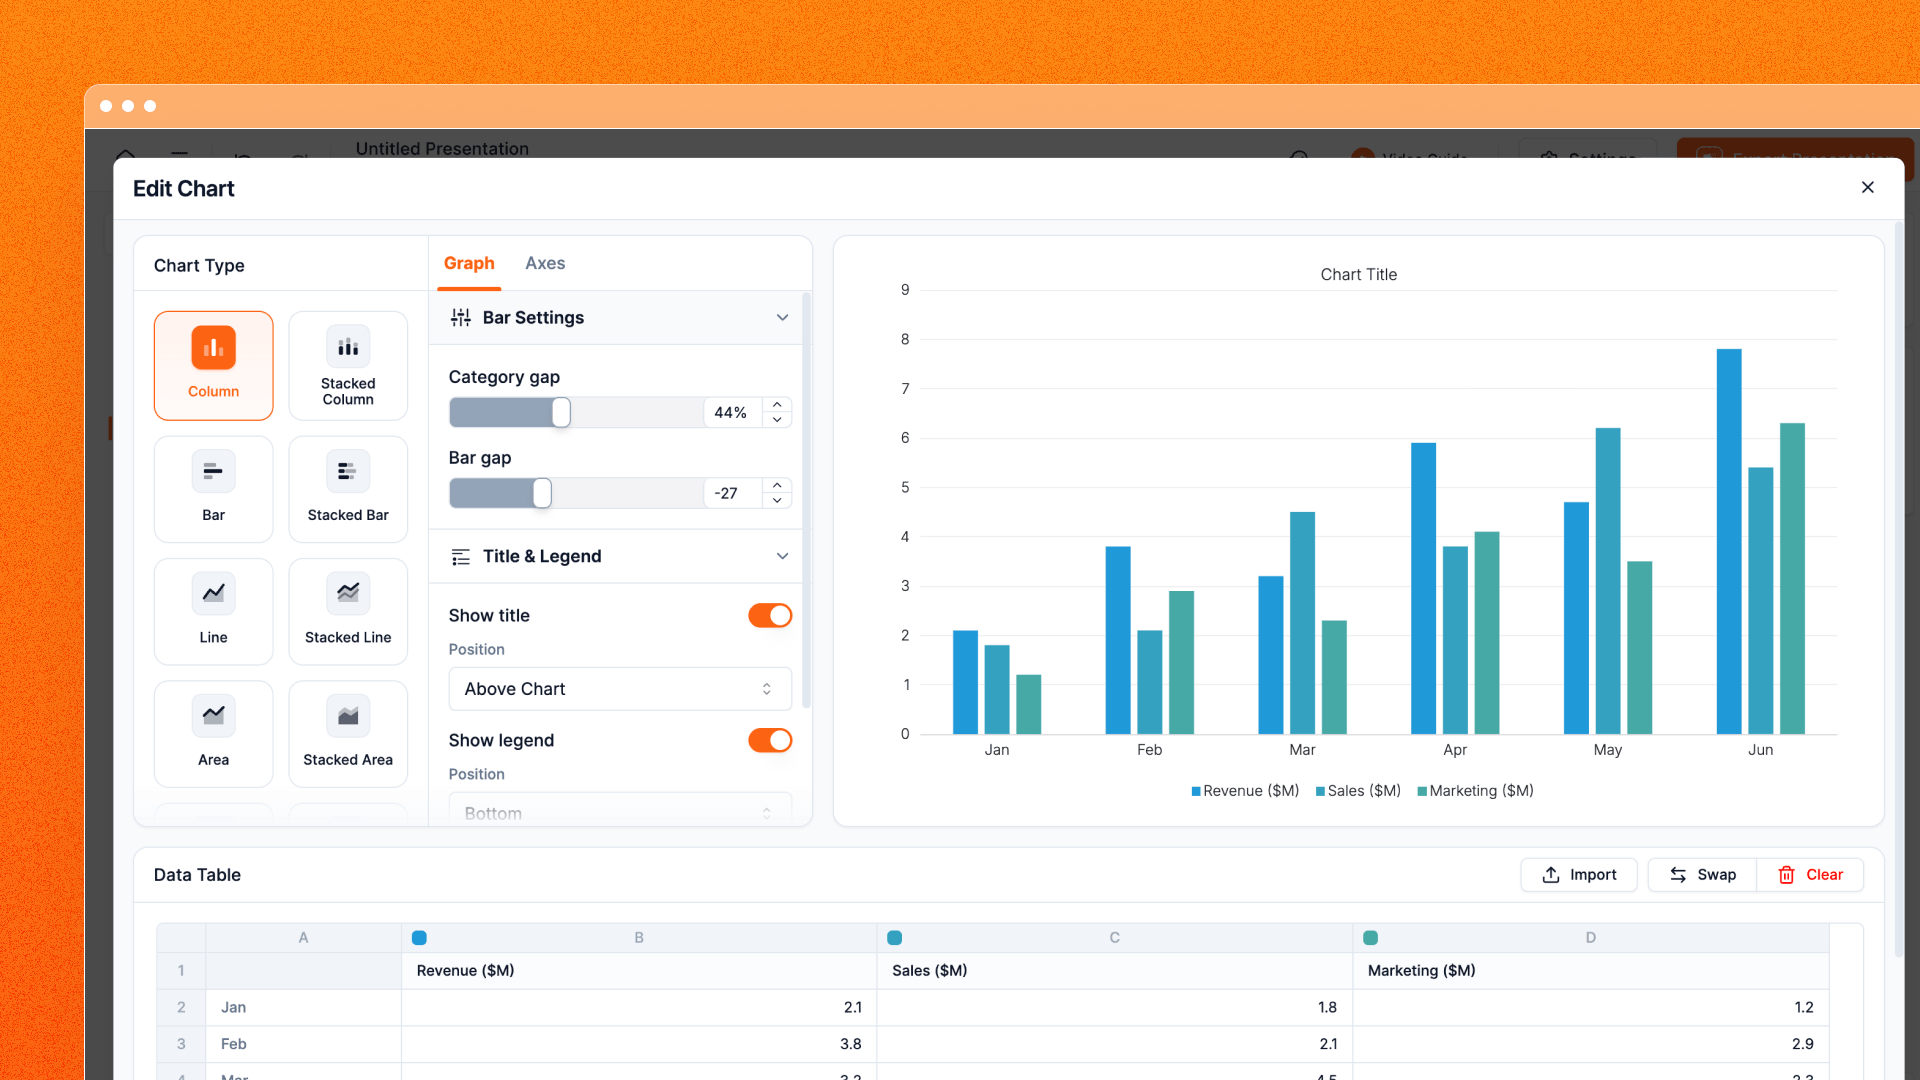The width and height of the screenshot is (1920, 1080).
Task: Select column A header in data table
Action: coord(303,938)
